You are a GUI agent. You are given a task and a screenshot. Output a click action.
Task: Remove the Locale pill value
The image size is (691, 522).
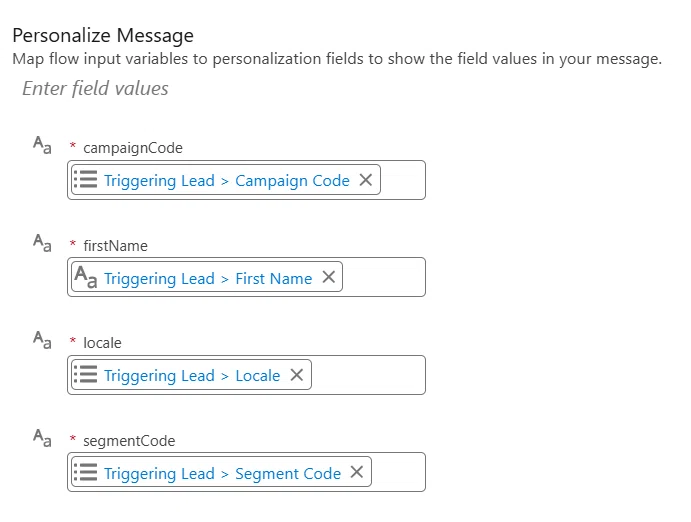[x=297, y=375]
